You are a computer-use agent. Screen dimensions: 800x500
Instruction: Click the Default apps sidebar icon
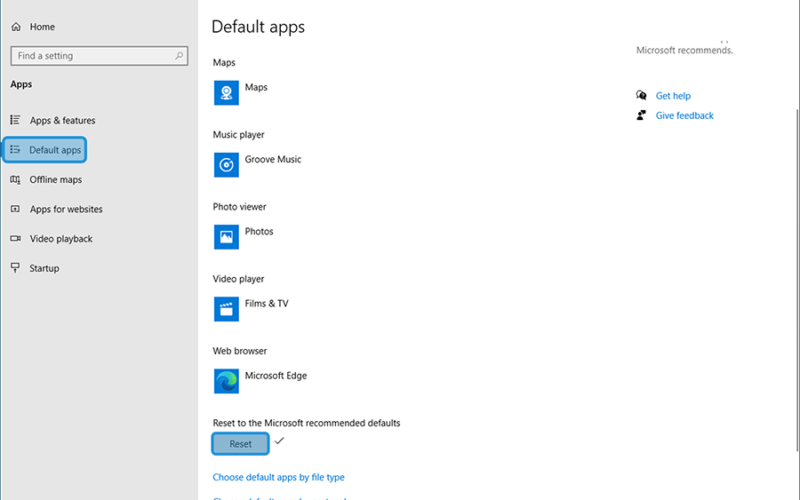[15, 149]
